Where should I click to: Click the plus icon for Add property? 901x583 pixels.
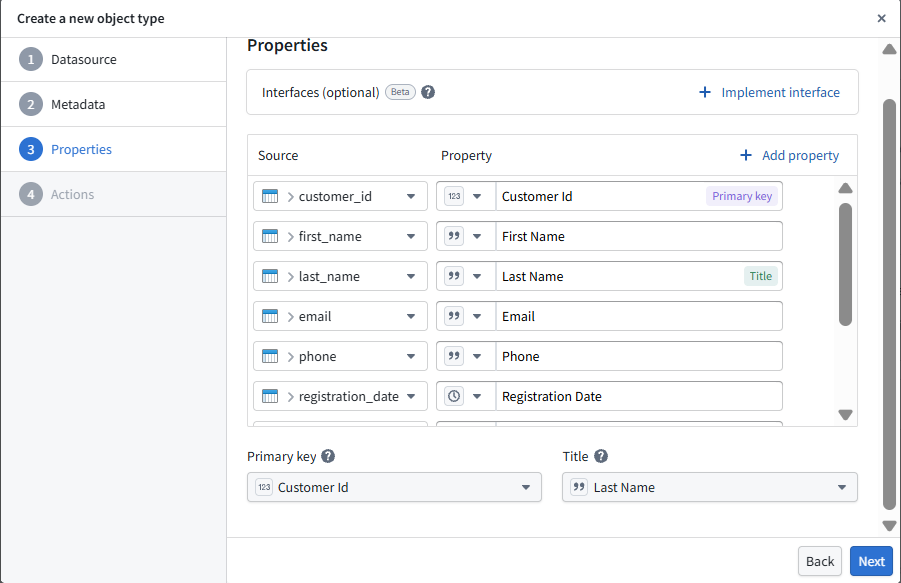745,155
